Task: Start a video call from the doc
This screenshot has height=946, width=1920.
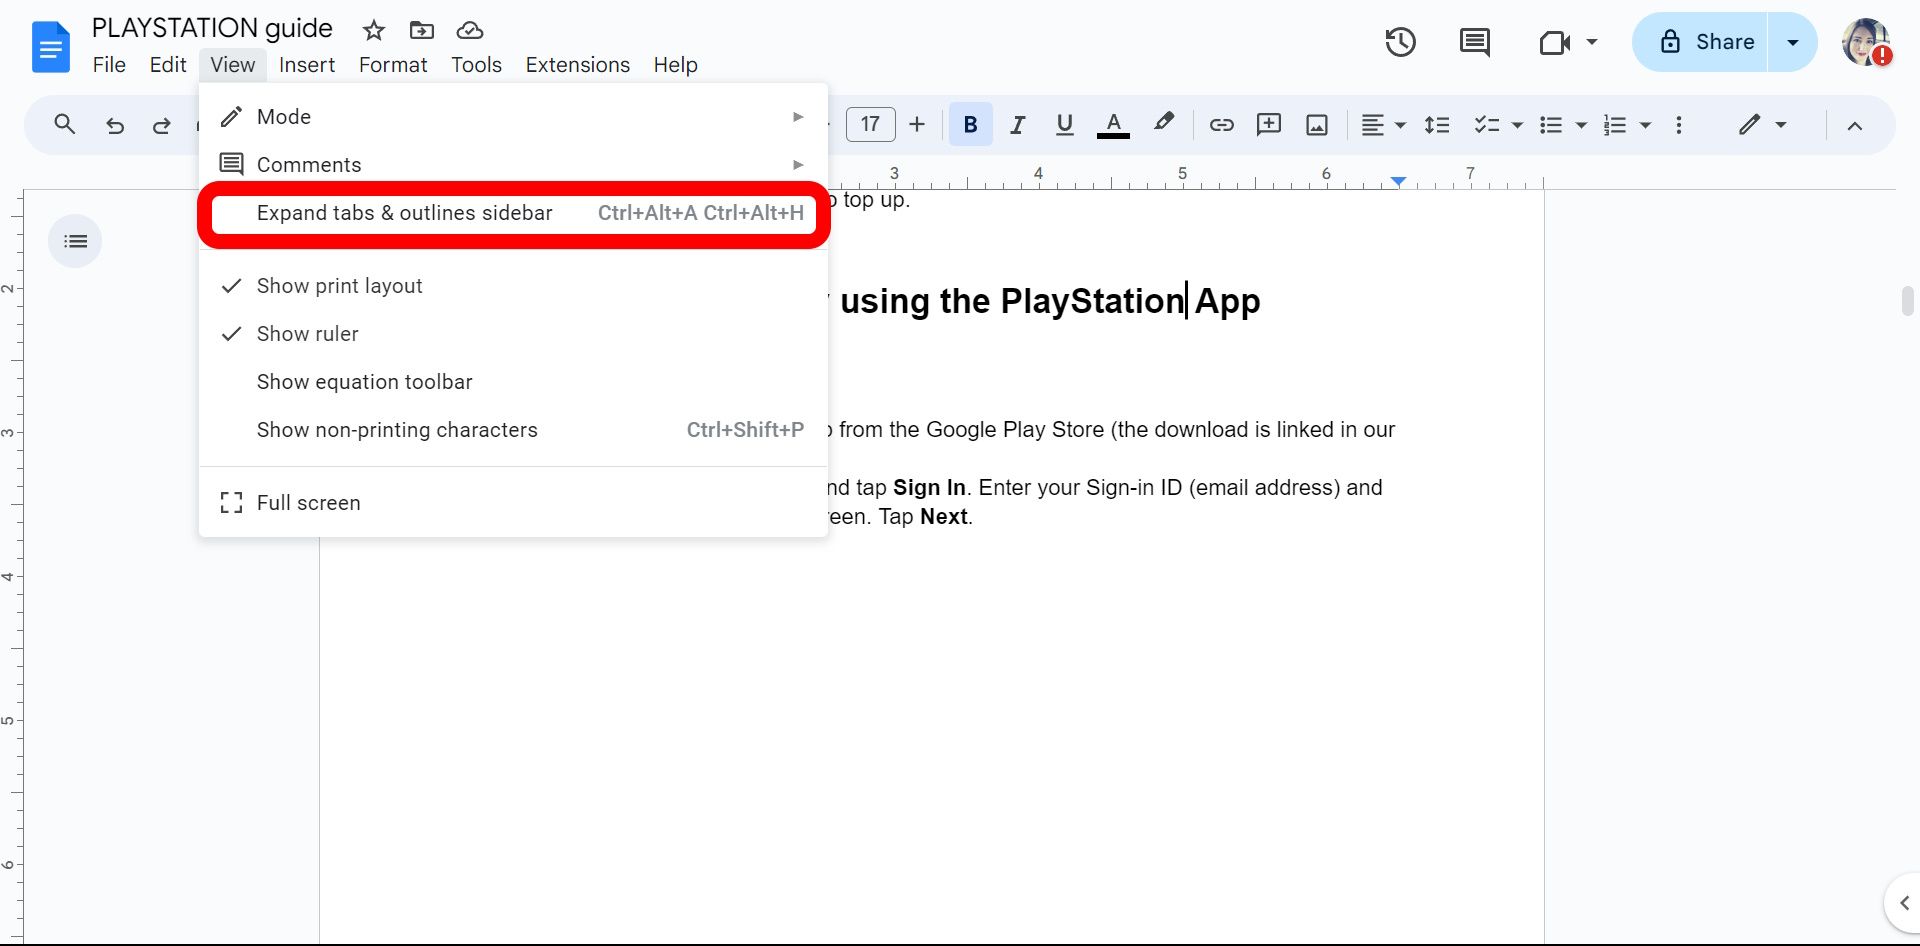Action: pos(1552,42)
